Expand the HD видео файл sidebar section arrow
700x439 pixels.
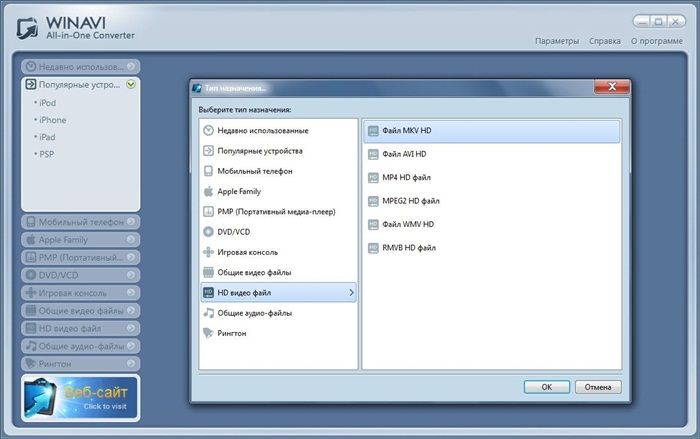tap(131, 328)
